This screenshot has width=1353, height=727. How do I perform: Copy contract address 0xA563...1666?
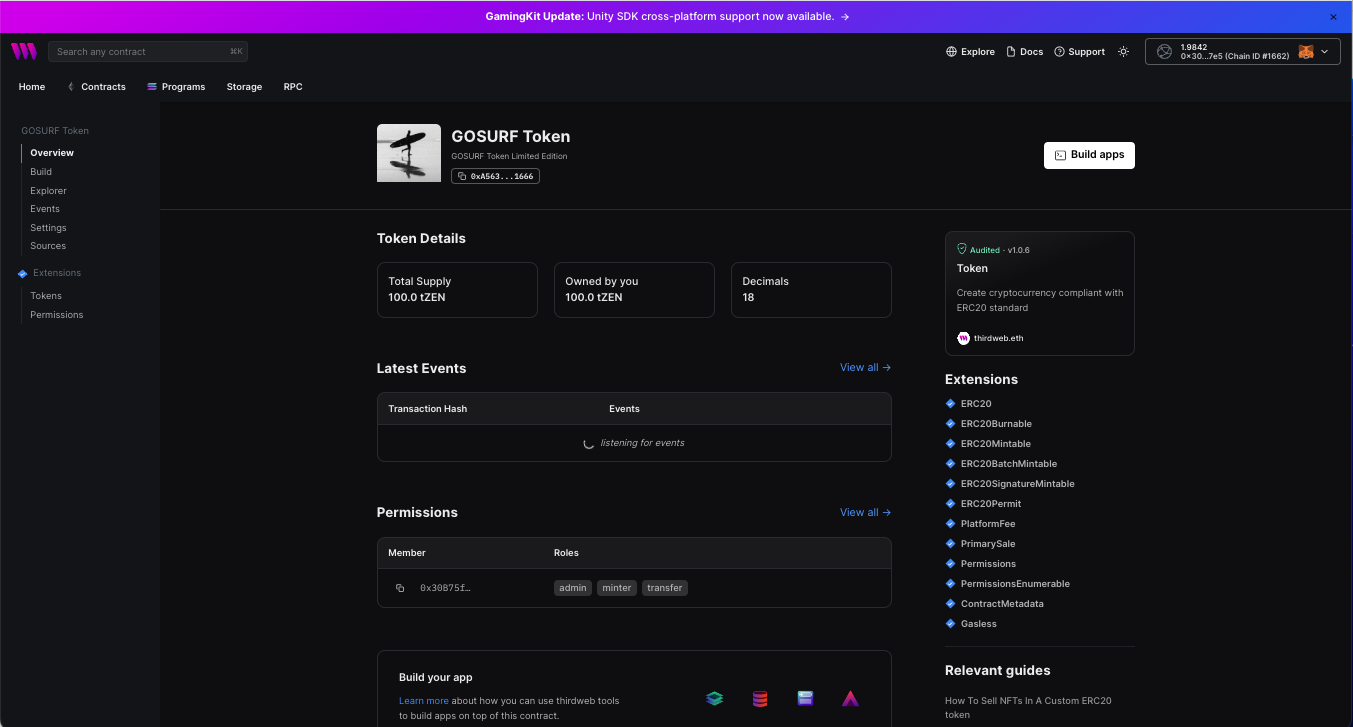click(x=495, y=176)
